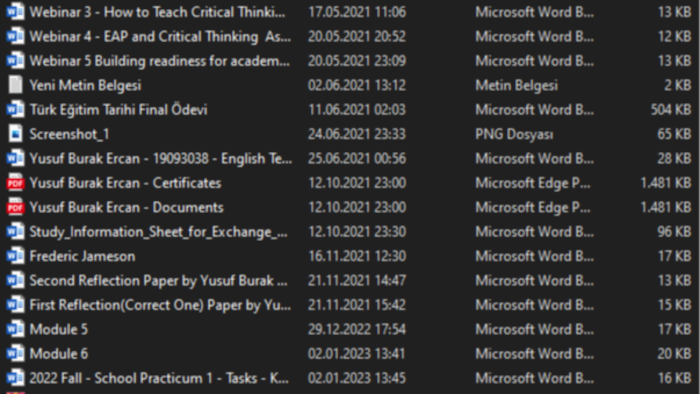Click date 20.05.2021 23:09
The image size is (700, 394).
point(357,61)
